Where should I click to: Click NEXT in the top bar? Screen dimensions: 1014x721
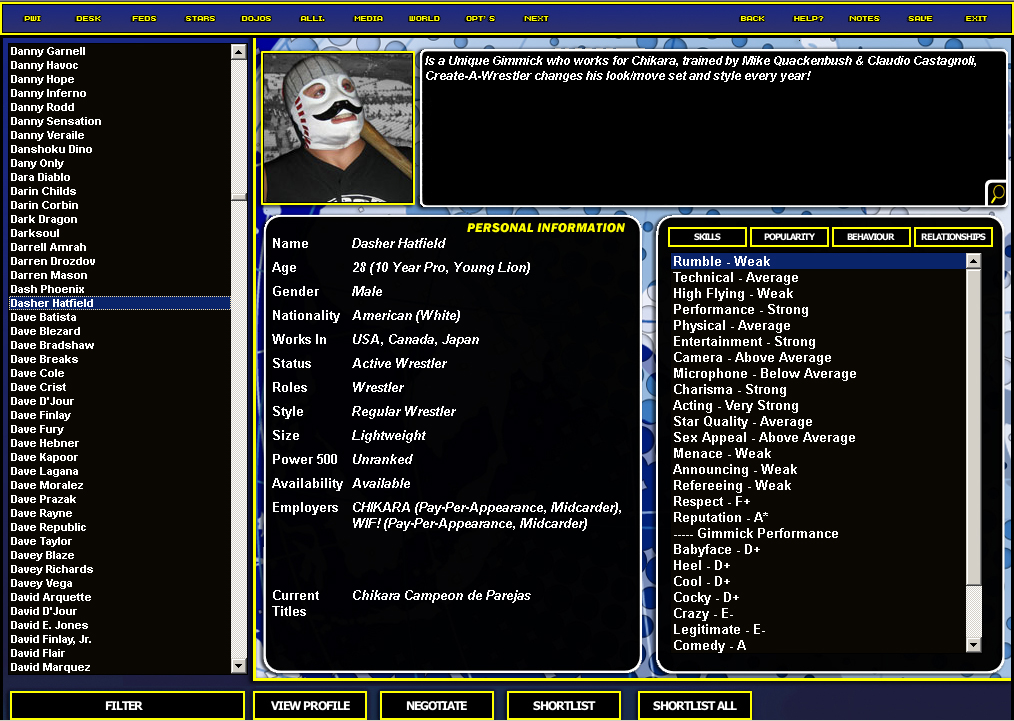536,18
